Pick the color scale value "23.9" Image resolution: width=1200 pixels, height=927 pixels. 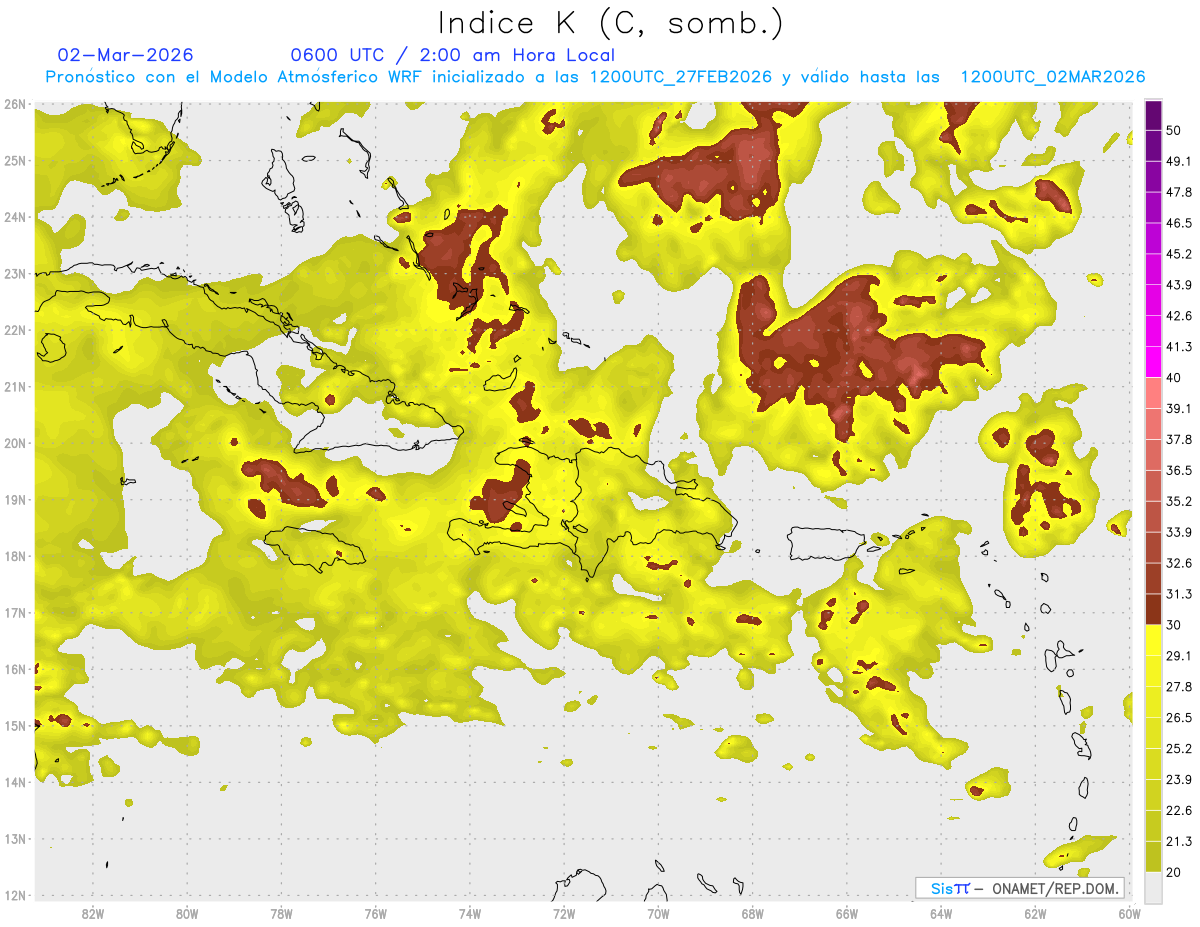pyautogui.click(x=1179, y=780)
